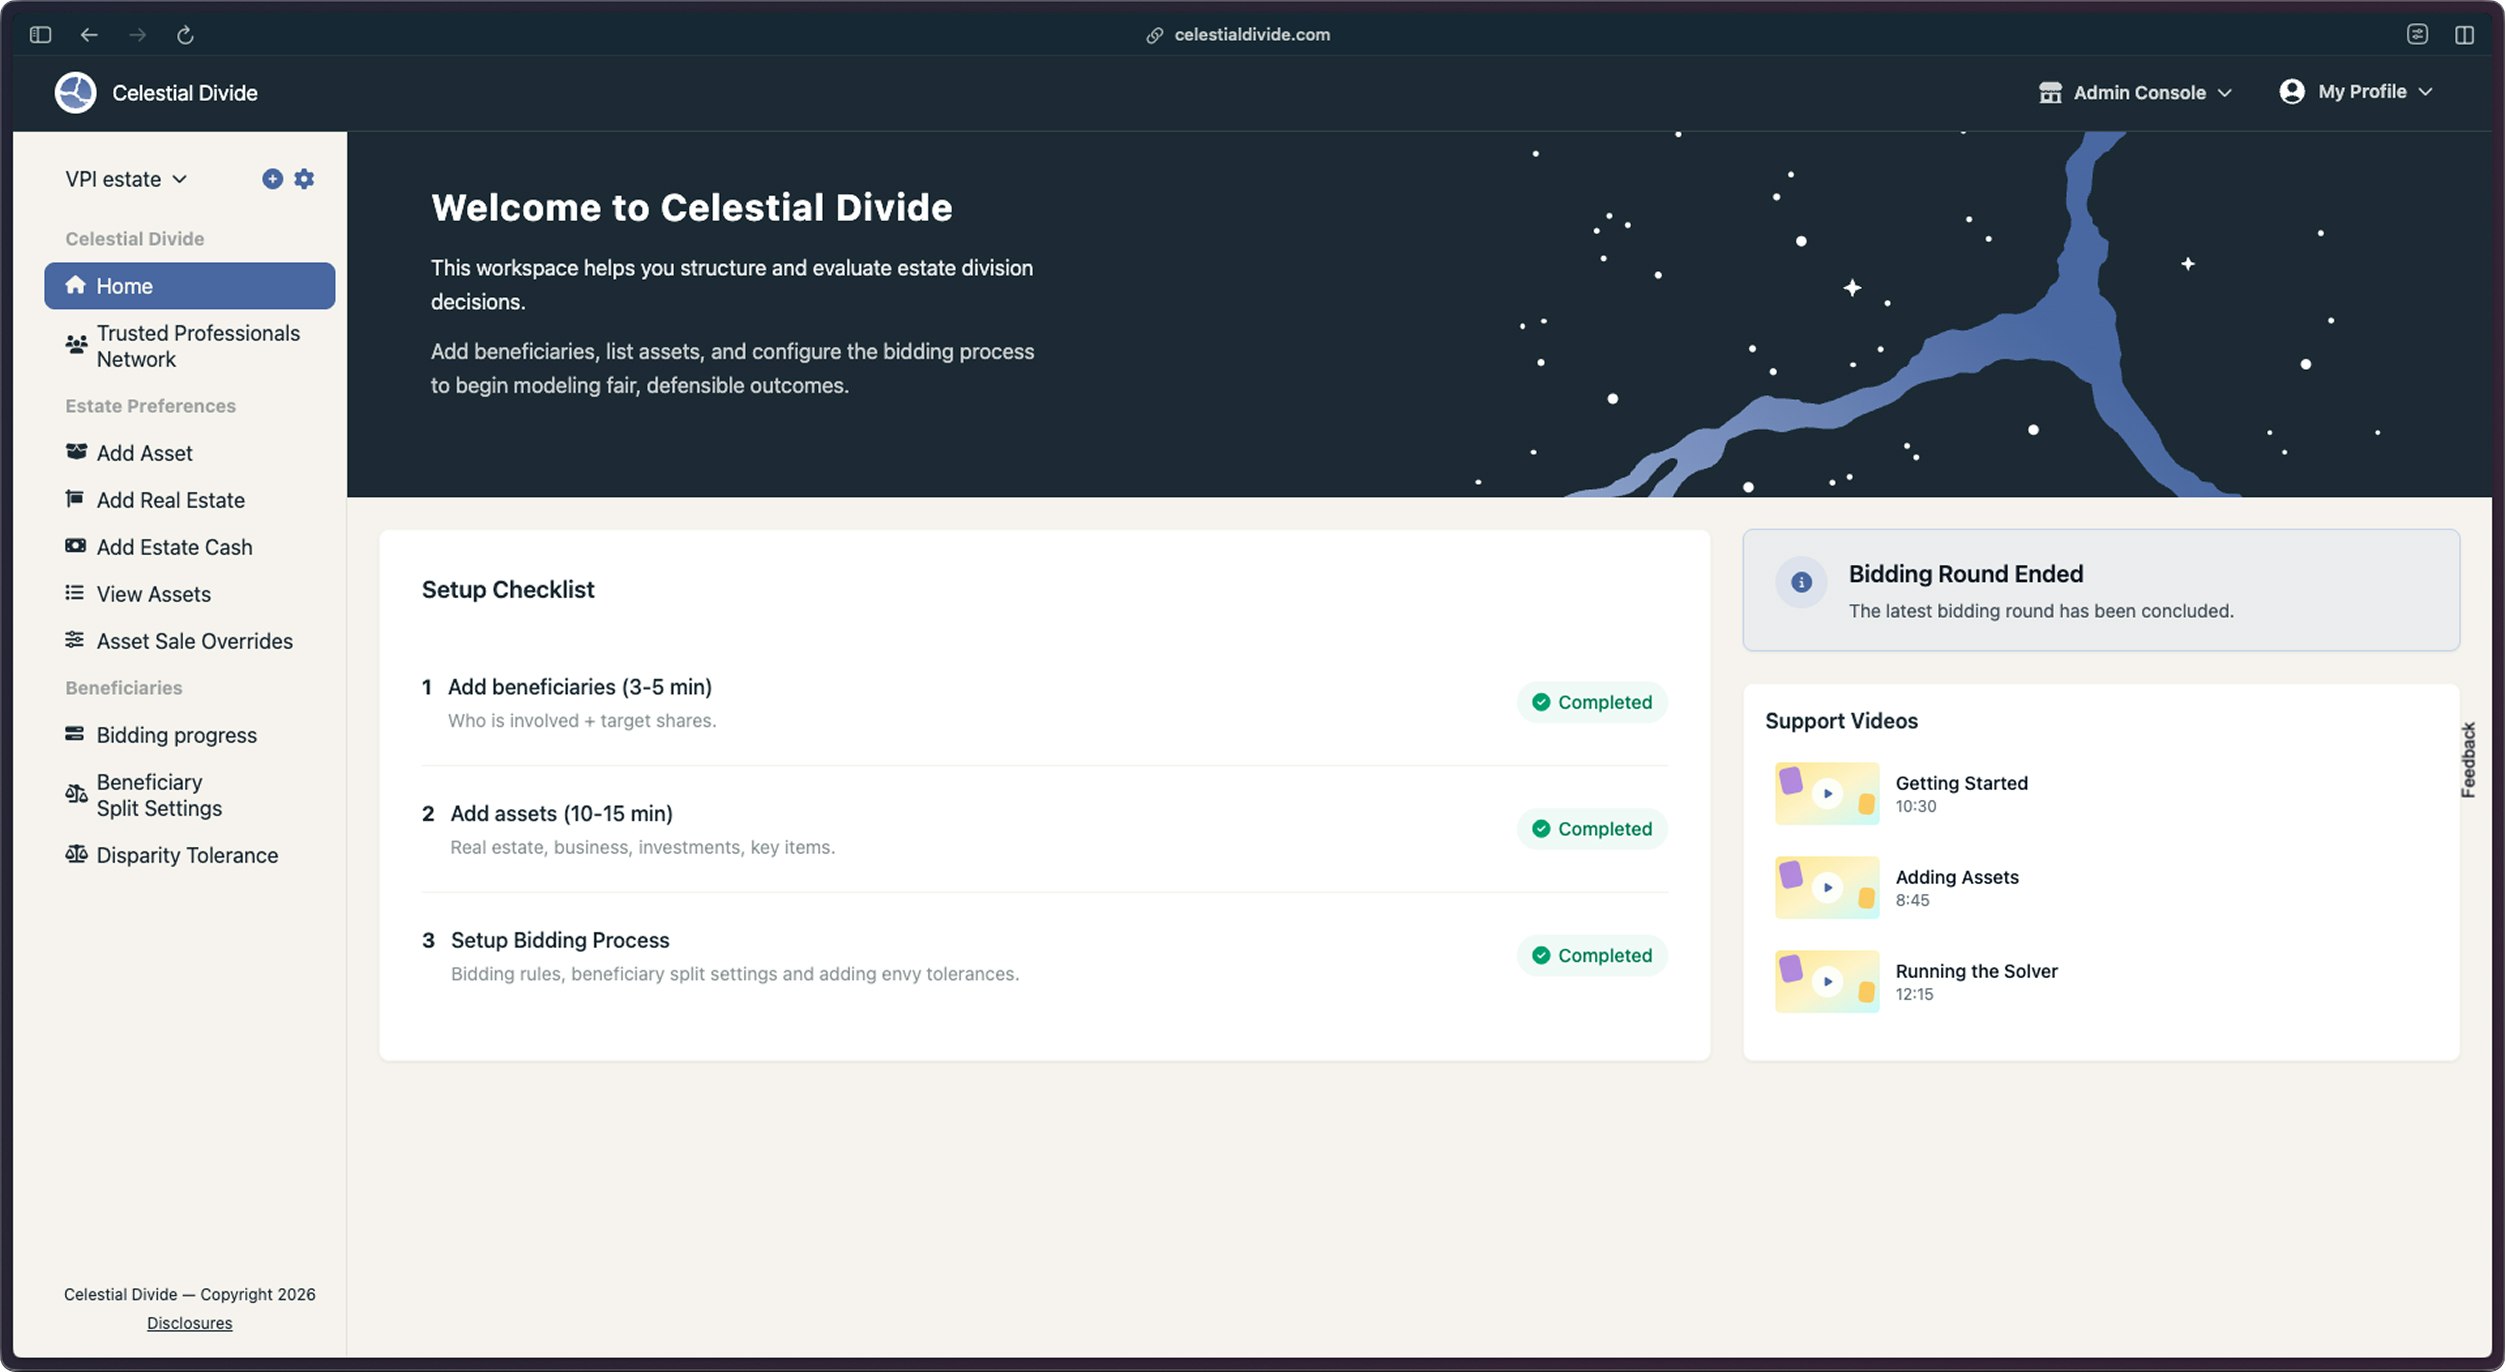Screen dimensions: 2506x1372
Task: Open the Disclosures link
Action: tap(189, 1323)
